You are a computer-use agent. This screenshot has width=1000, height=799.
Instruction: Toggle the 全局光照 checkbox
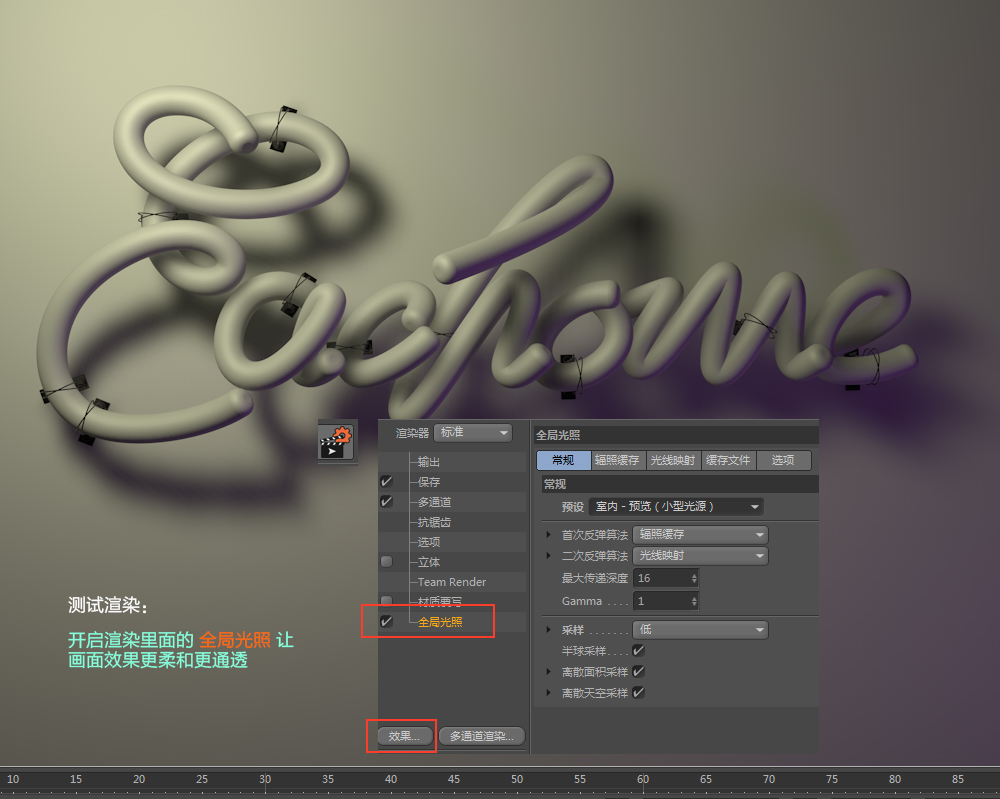tap(386, 621)
